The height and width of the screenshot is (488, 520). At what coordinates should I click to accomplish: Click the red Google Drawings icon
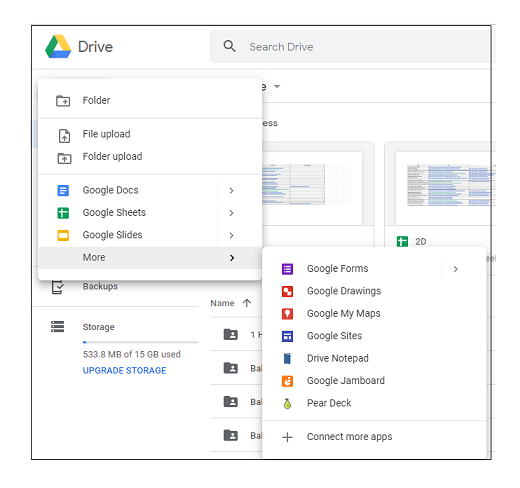click(x=287, y=291)
